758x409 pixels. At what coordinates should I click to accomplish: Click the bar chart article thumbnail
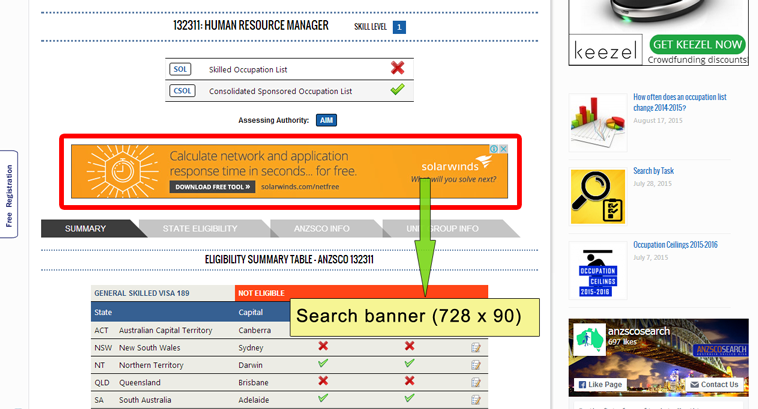point(598,123)
